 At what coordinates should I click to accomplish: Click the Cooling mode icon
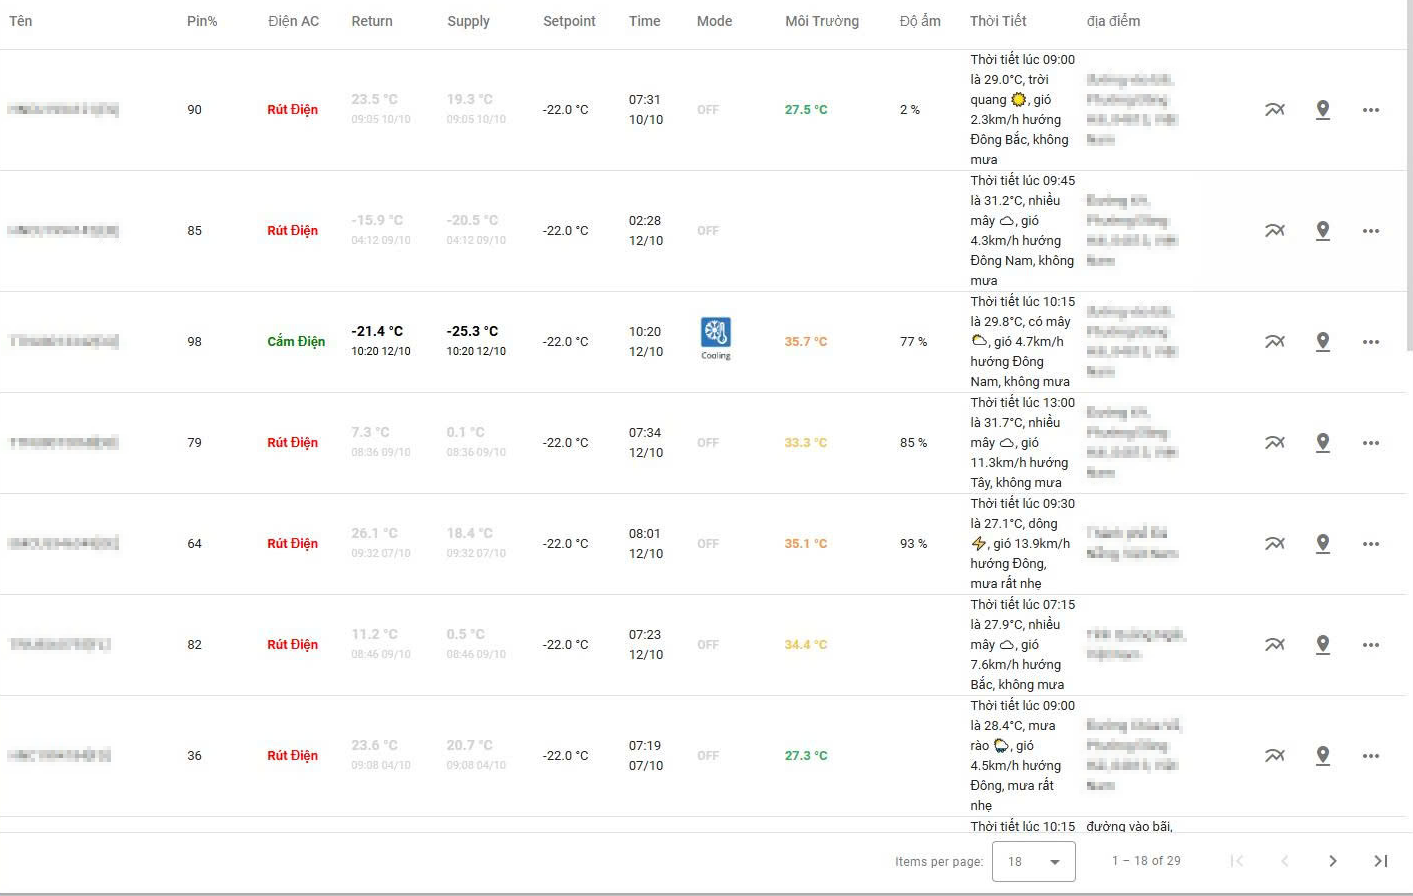point(715,334)
